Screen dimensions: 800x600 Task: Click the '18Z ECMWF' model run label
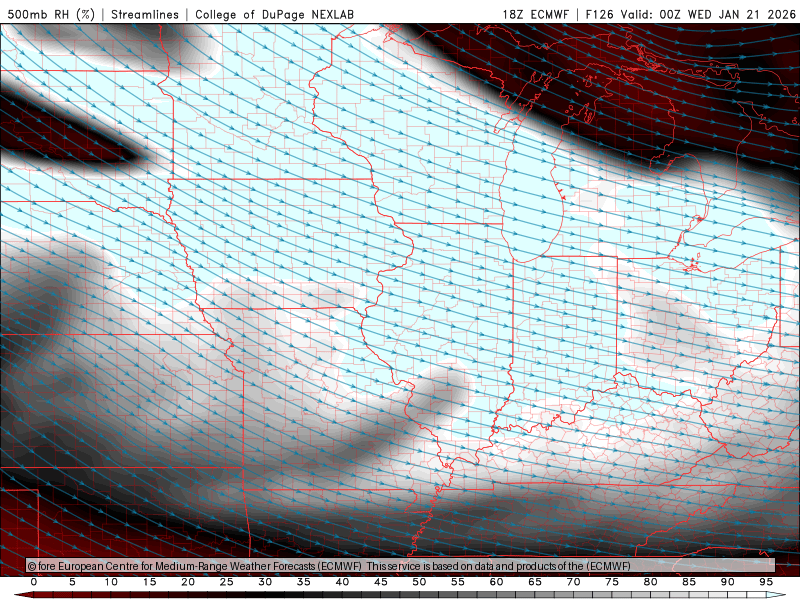535,14
